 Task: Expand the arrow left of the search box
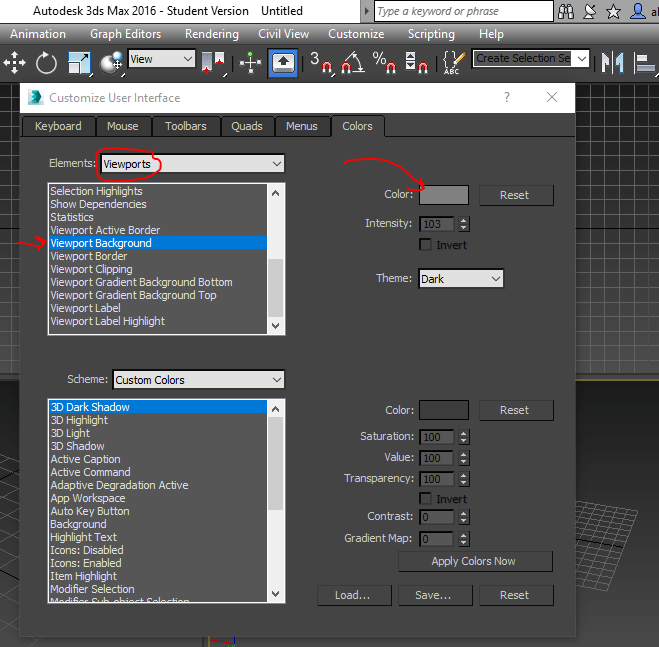click(x=366, y=11)
